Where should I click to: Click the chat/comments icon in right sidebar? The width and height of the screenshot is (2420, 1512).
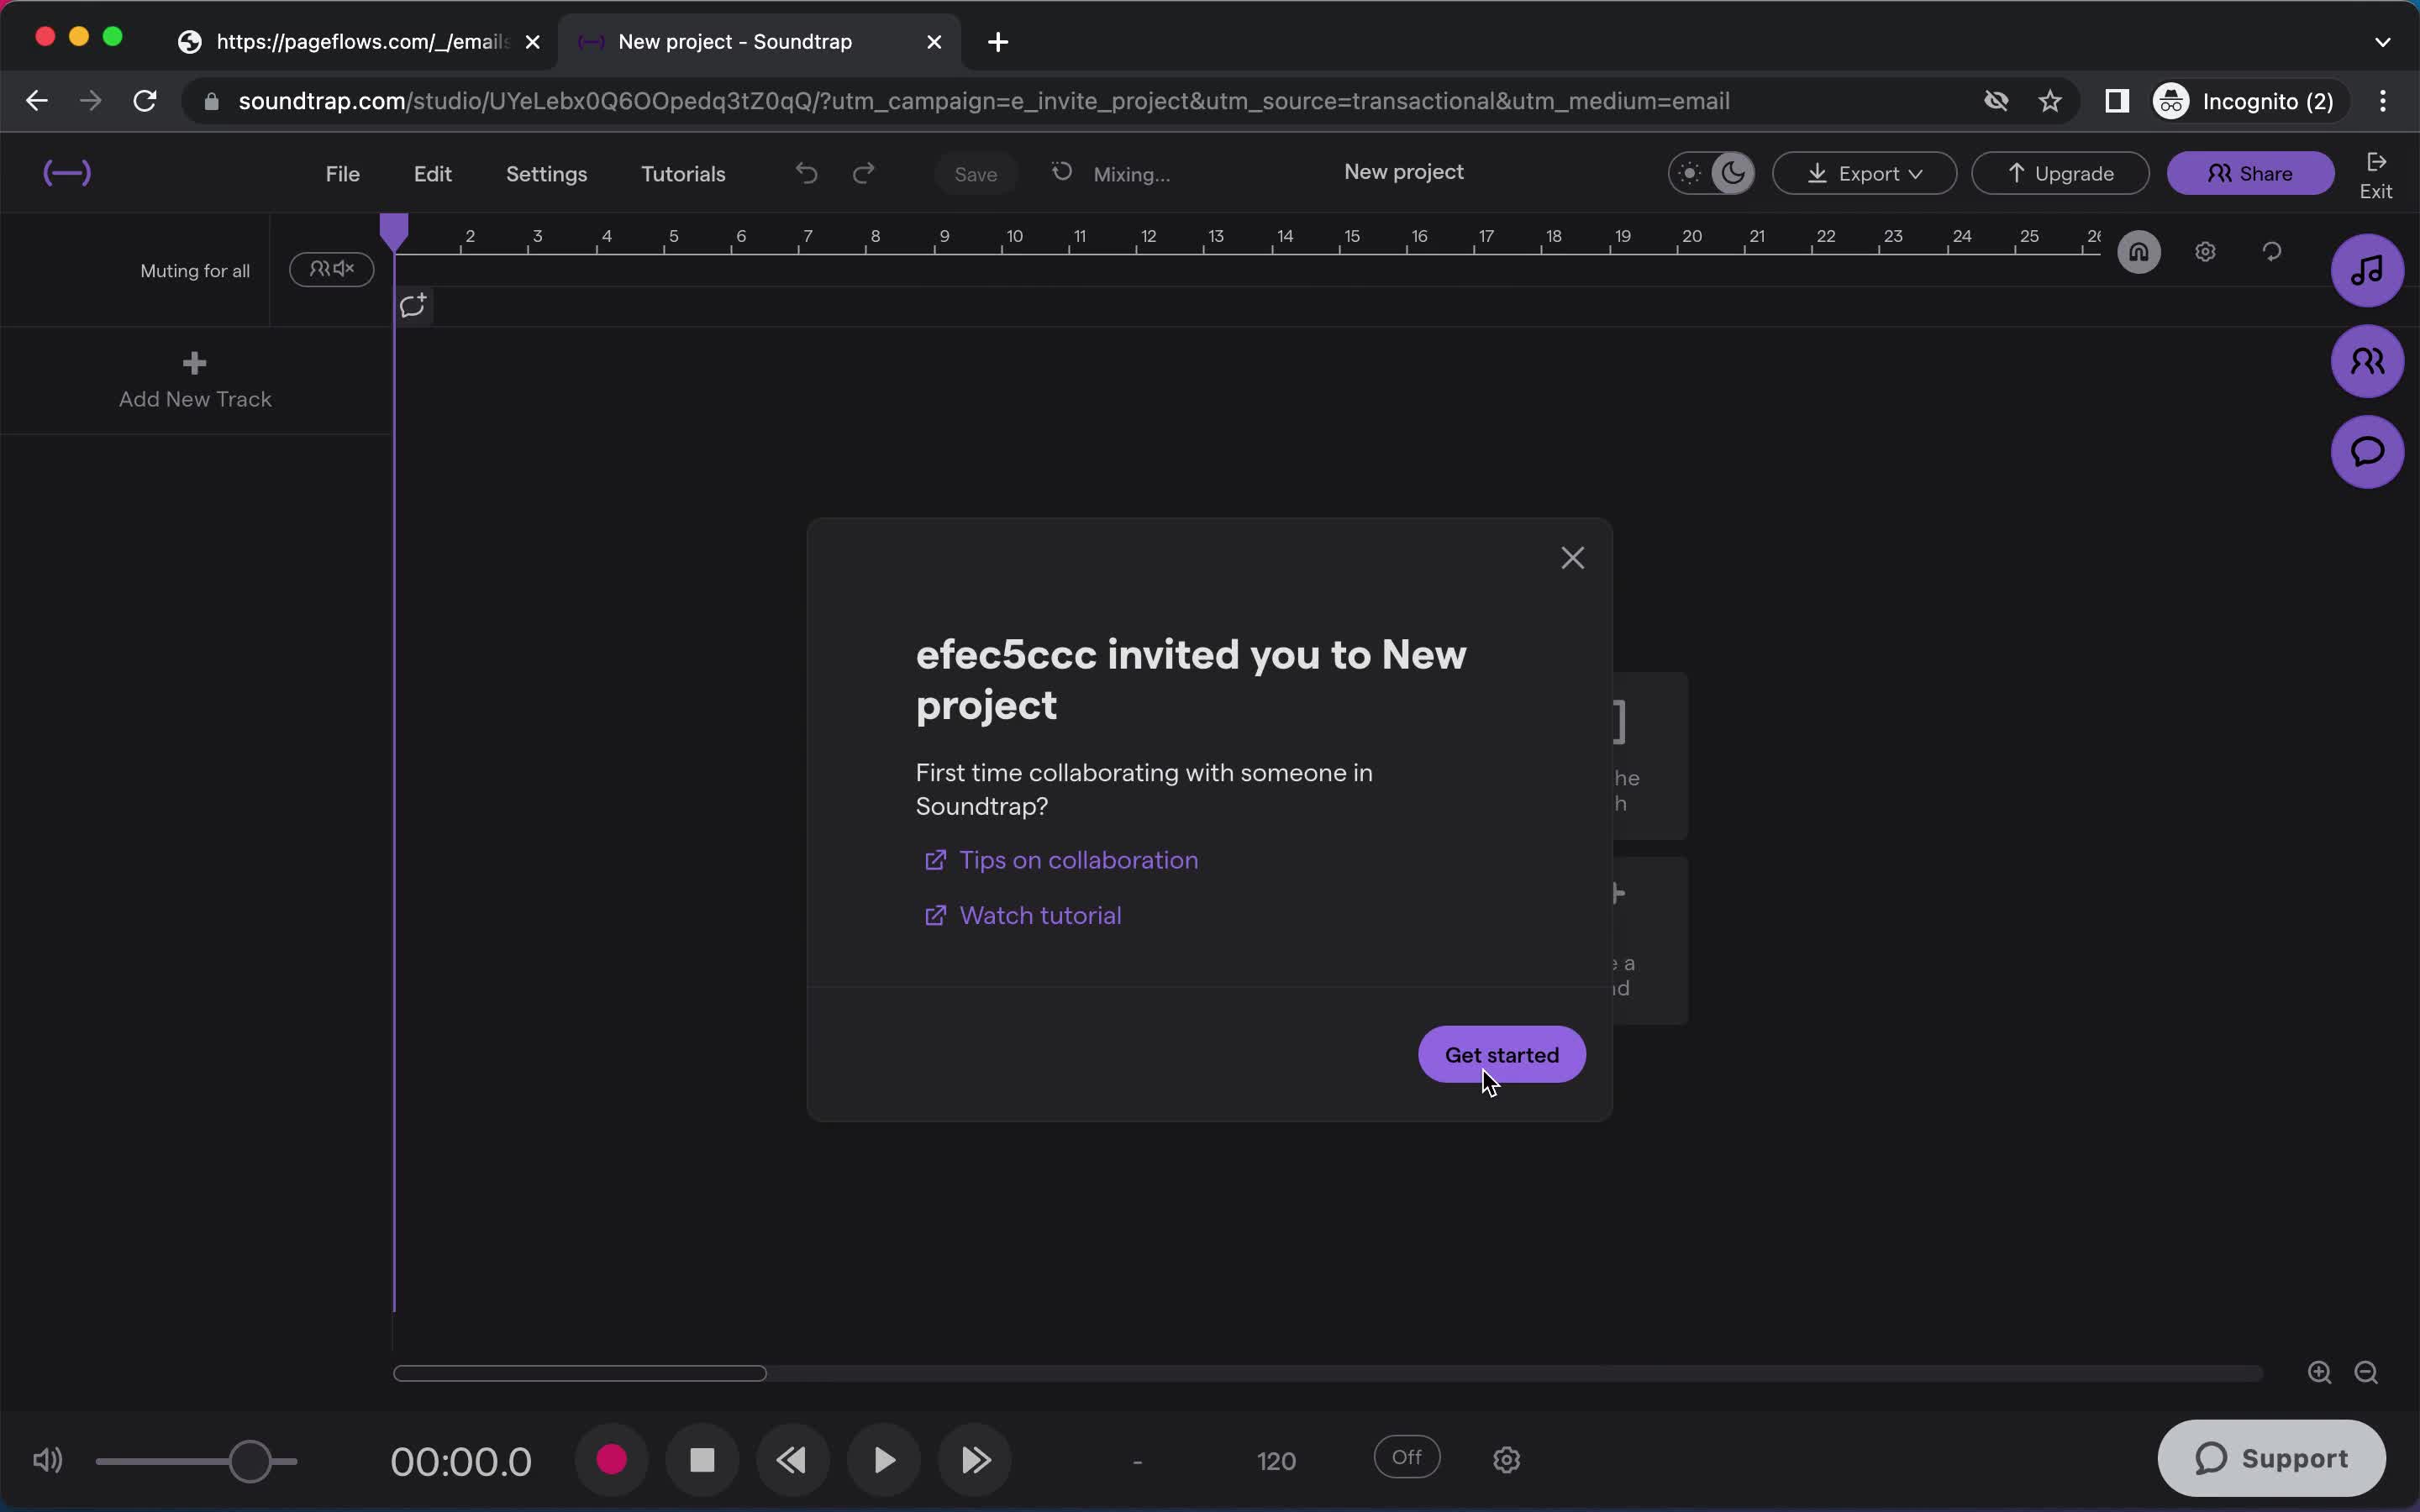(x=2366, y=451)
